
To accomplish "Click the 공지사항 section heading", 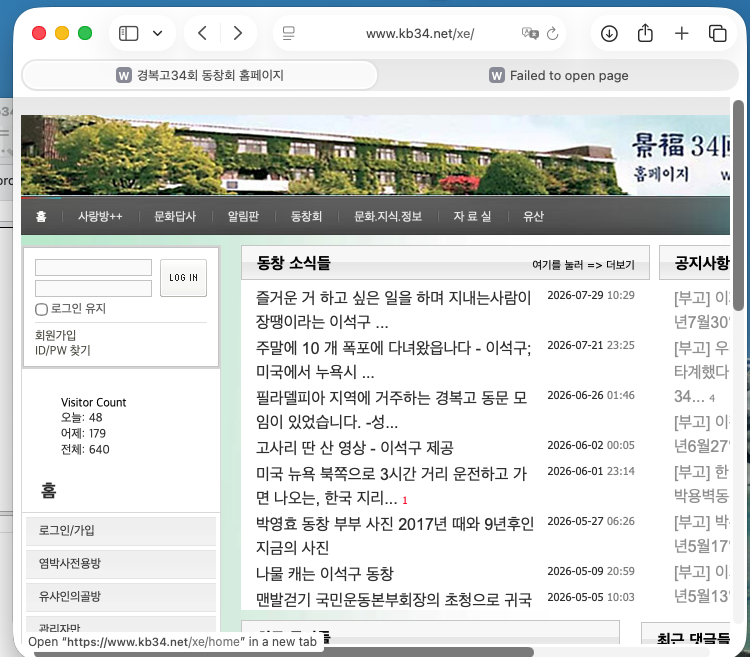I will [702, 263].
